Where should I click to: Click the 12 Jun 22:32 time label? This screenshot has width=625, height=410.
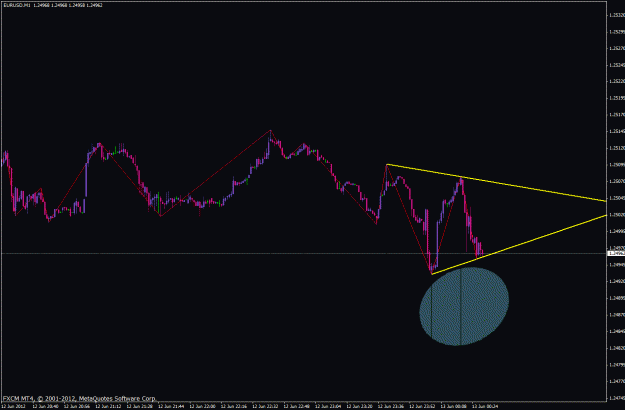[x=265, y=406]
